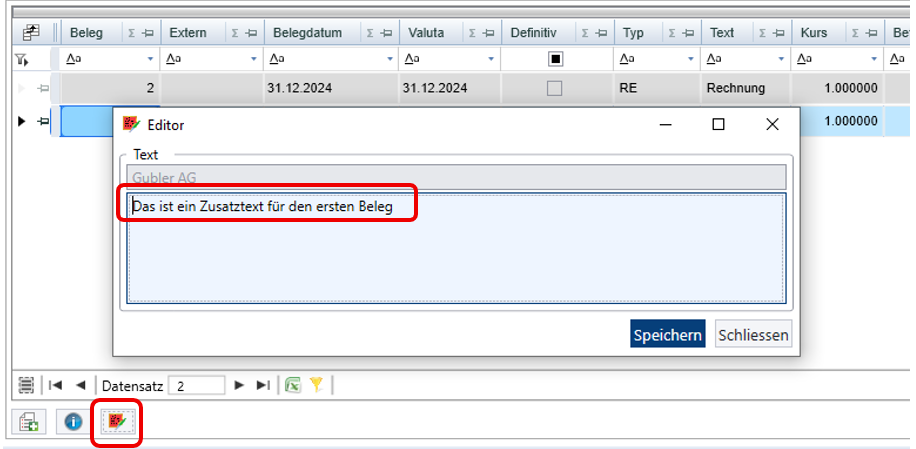916x449 pixels.
Task: Click the Text column header
Action: tap(722, 33)
